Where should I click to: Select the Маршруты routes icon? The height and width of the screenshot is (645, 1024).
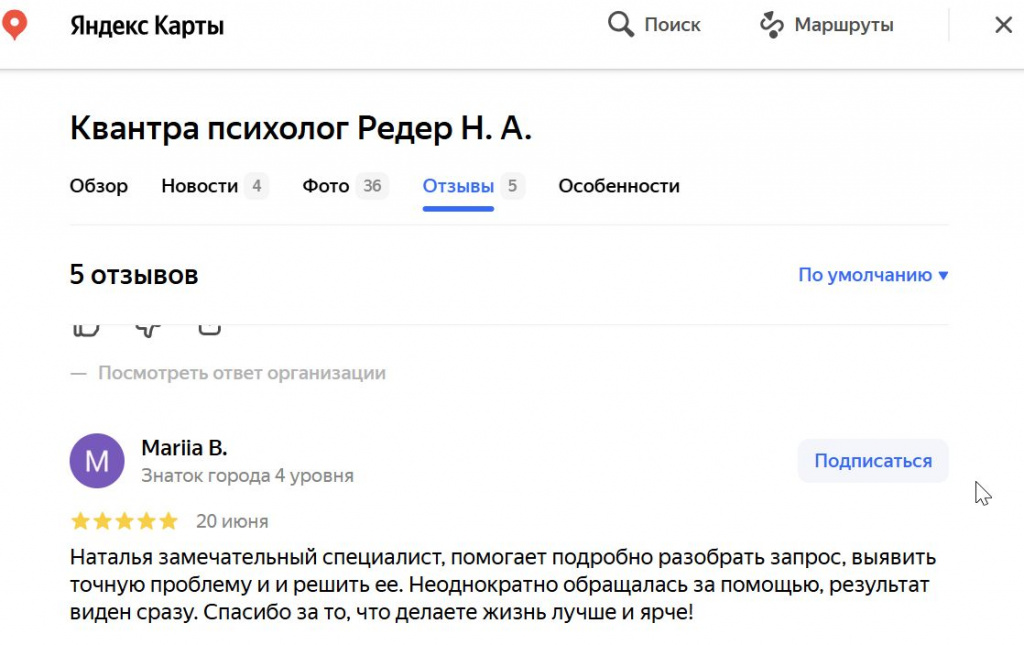pyautogui.click(x=770, y=24)
